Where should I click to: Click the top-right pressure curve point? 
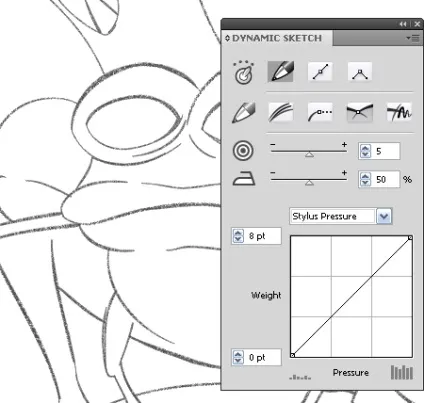(x=410, y=237)
